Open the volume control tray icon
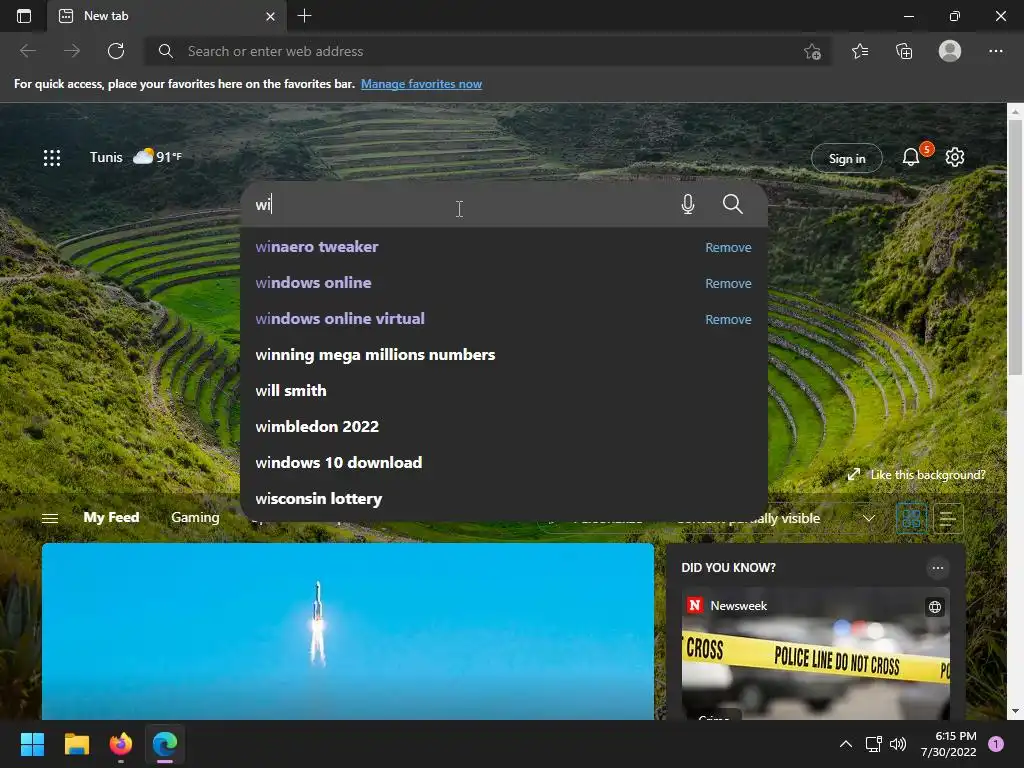Image resolution: width=1024 pixels, height=768 pixels. (898, 744)
